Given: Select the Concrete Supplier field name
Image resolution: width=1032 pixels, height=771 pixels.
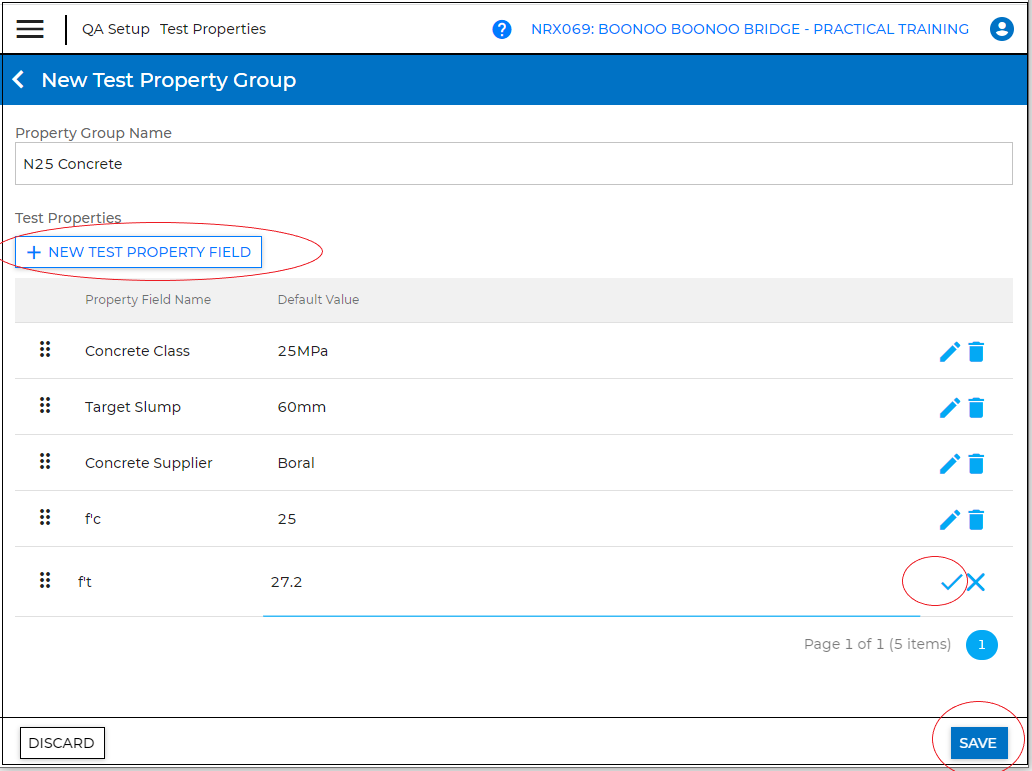Looking at the screenshot, I should [148, 463].
